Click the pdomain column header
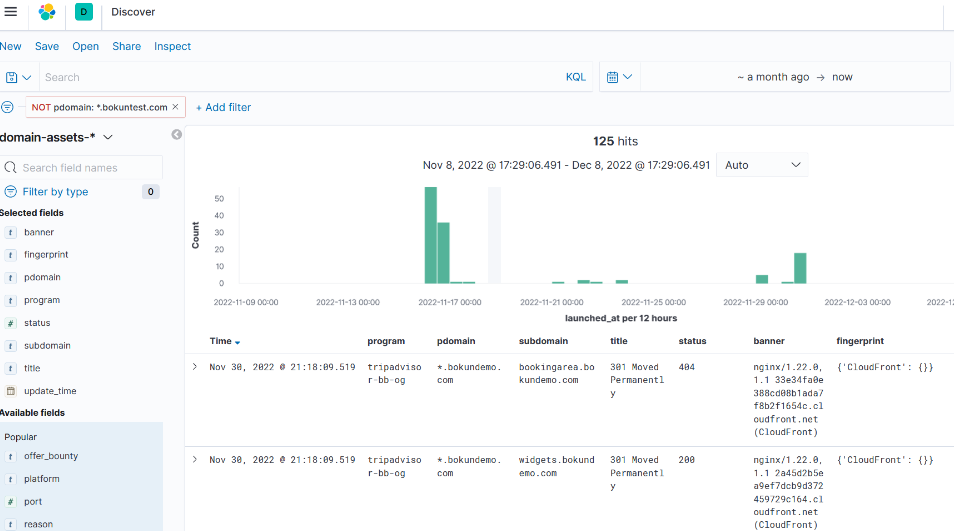The height and width of the screenshot is (531, 954). tap(456, 341)
